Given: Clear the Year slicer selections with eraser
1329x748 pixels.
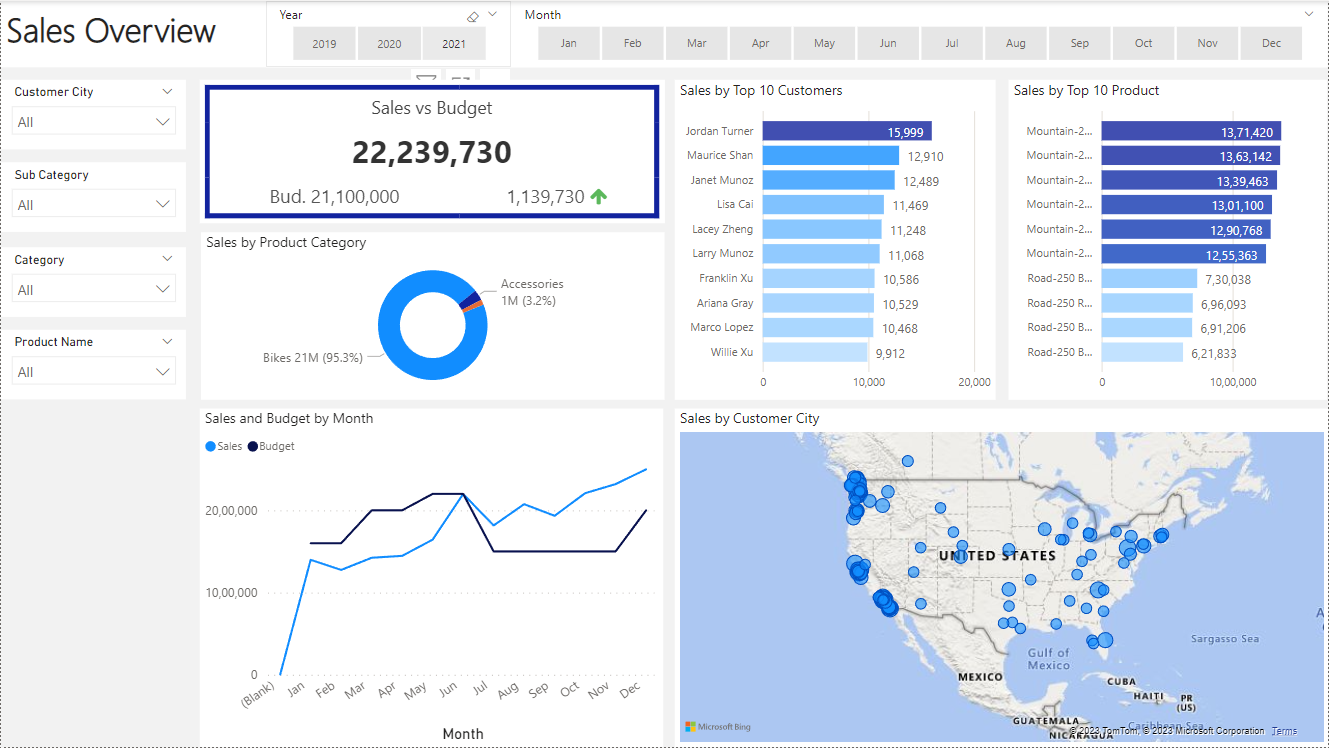Looking at the screenshot, I should click(473, 16).
